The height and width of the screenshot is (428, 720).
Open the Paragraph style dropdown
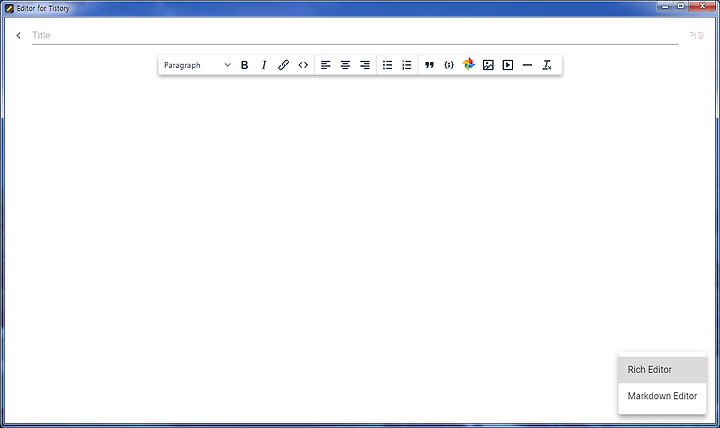point(197,65)
